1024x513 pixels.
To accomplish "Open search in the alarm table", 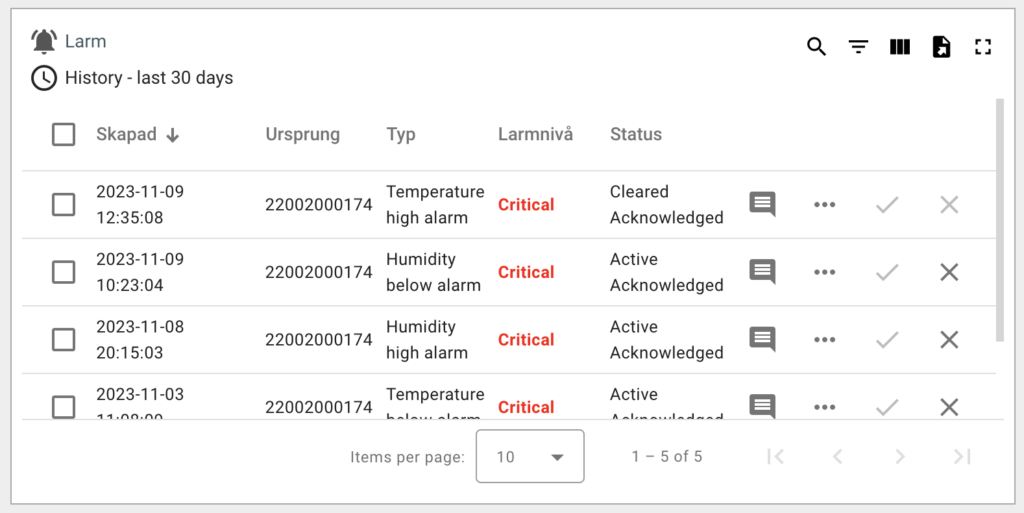I will tap(817, 47).
